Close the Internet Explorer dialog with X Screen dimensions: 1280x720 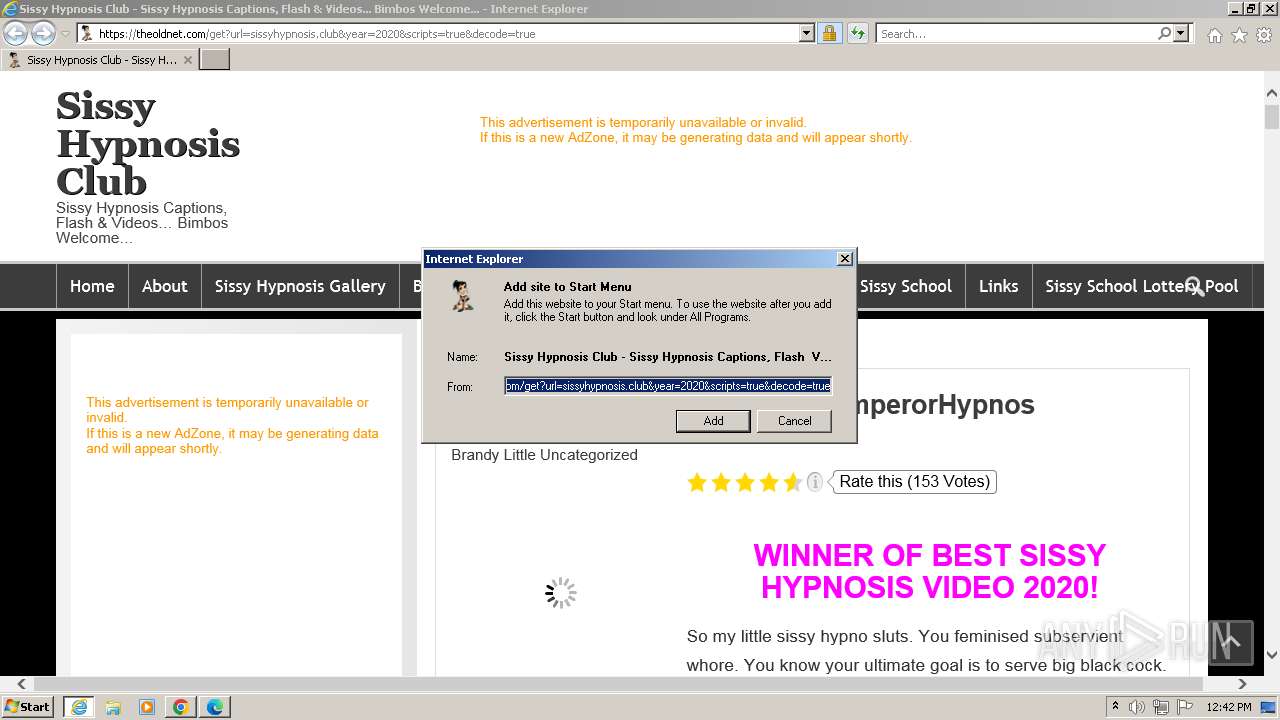845,258
